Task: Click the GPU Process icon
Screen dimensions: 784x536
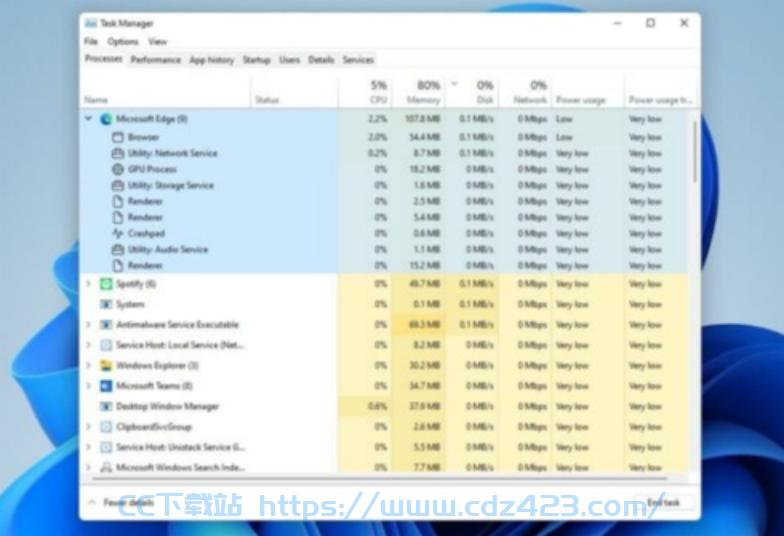Action: 118,169
